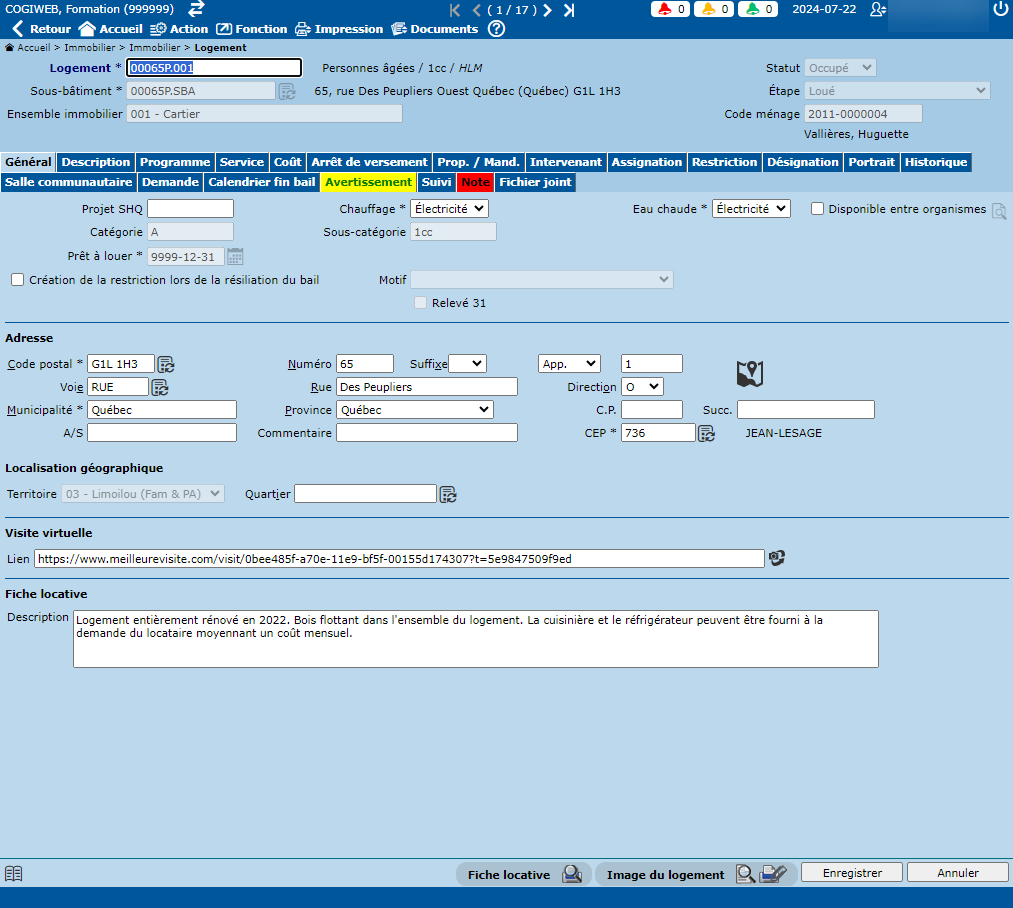1013x908 pixels.
Task: Click the Quartier lookup icon
Action: tap(448, 494)
